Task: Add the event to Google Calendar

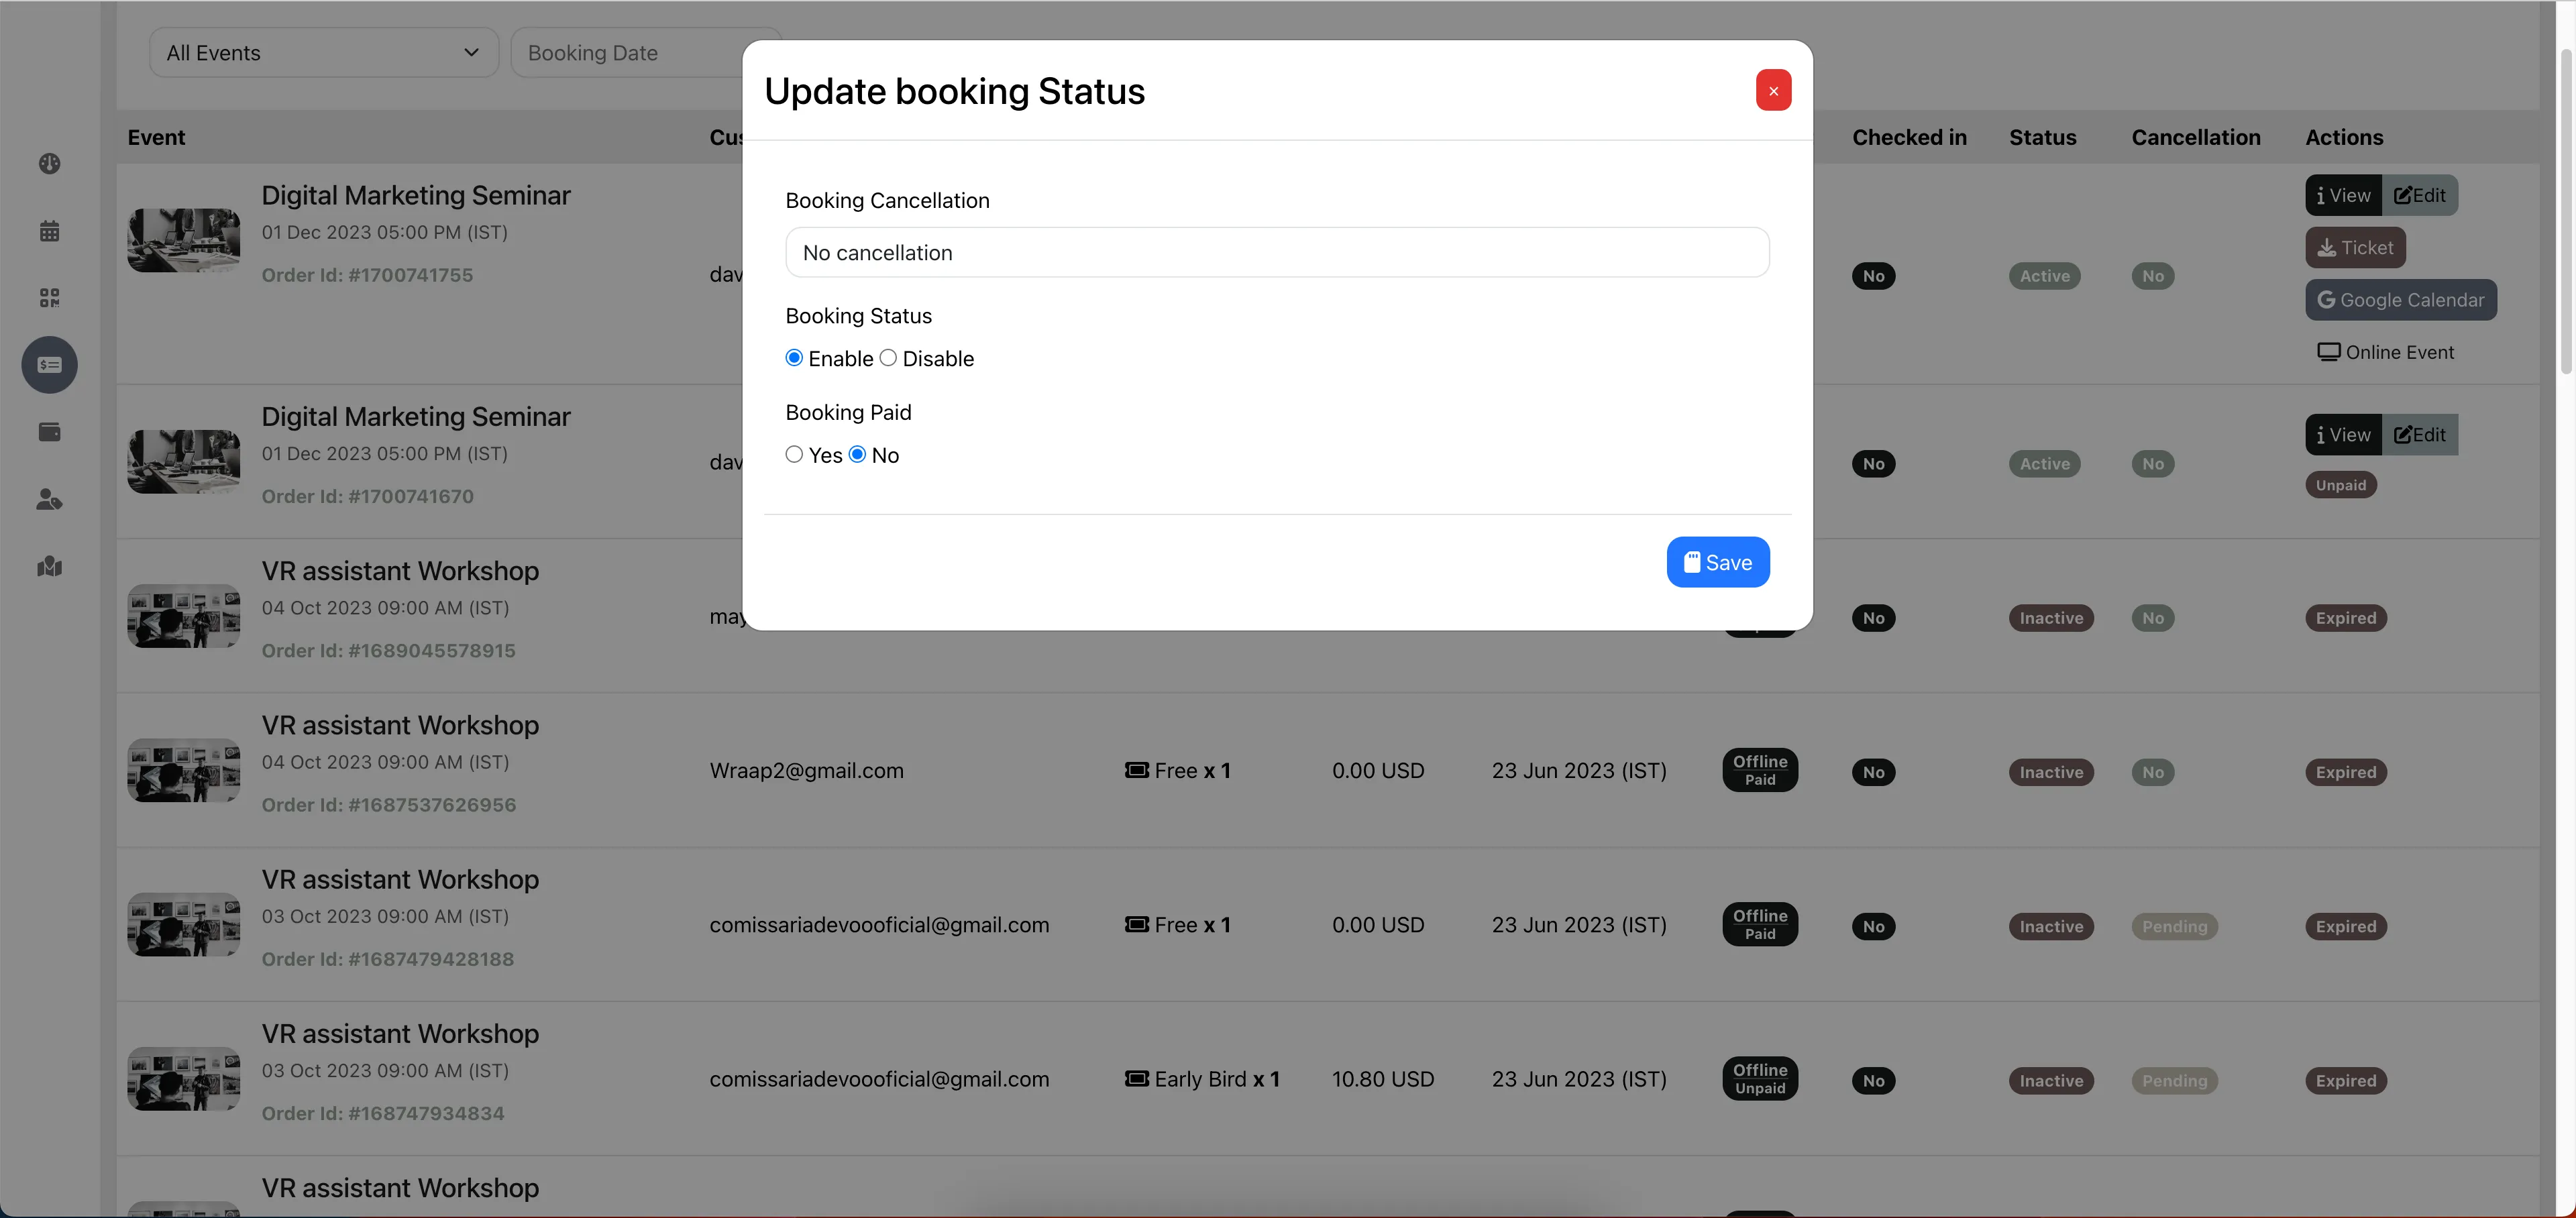Action: pyautogui.click(x=2401, y=299)
